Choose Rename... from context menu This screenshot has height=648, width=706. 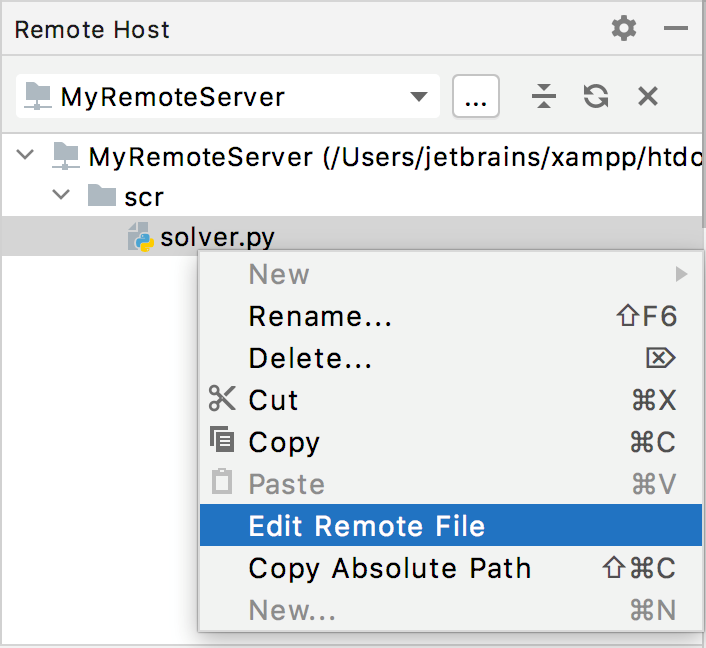[x=320, y=317]
